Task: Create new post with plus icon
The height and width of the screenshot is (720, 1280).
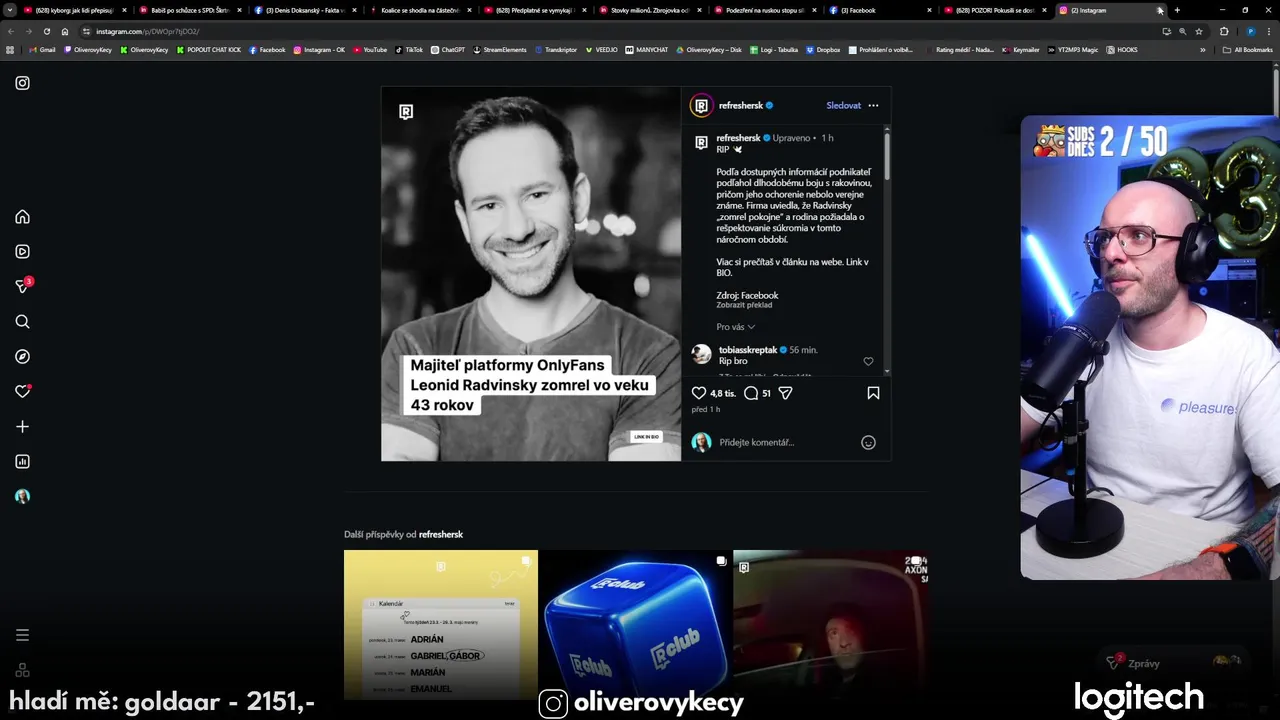Action: (22, 427)
